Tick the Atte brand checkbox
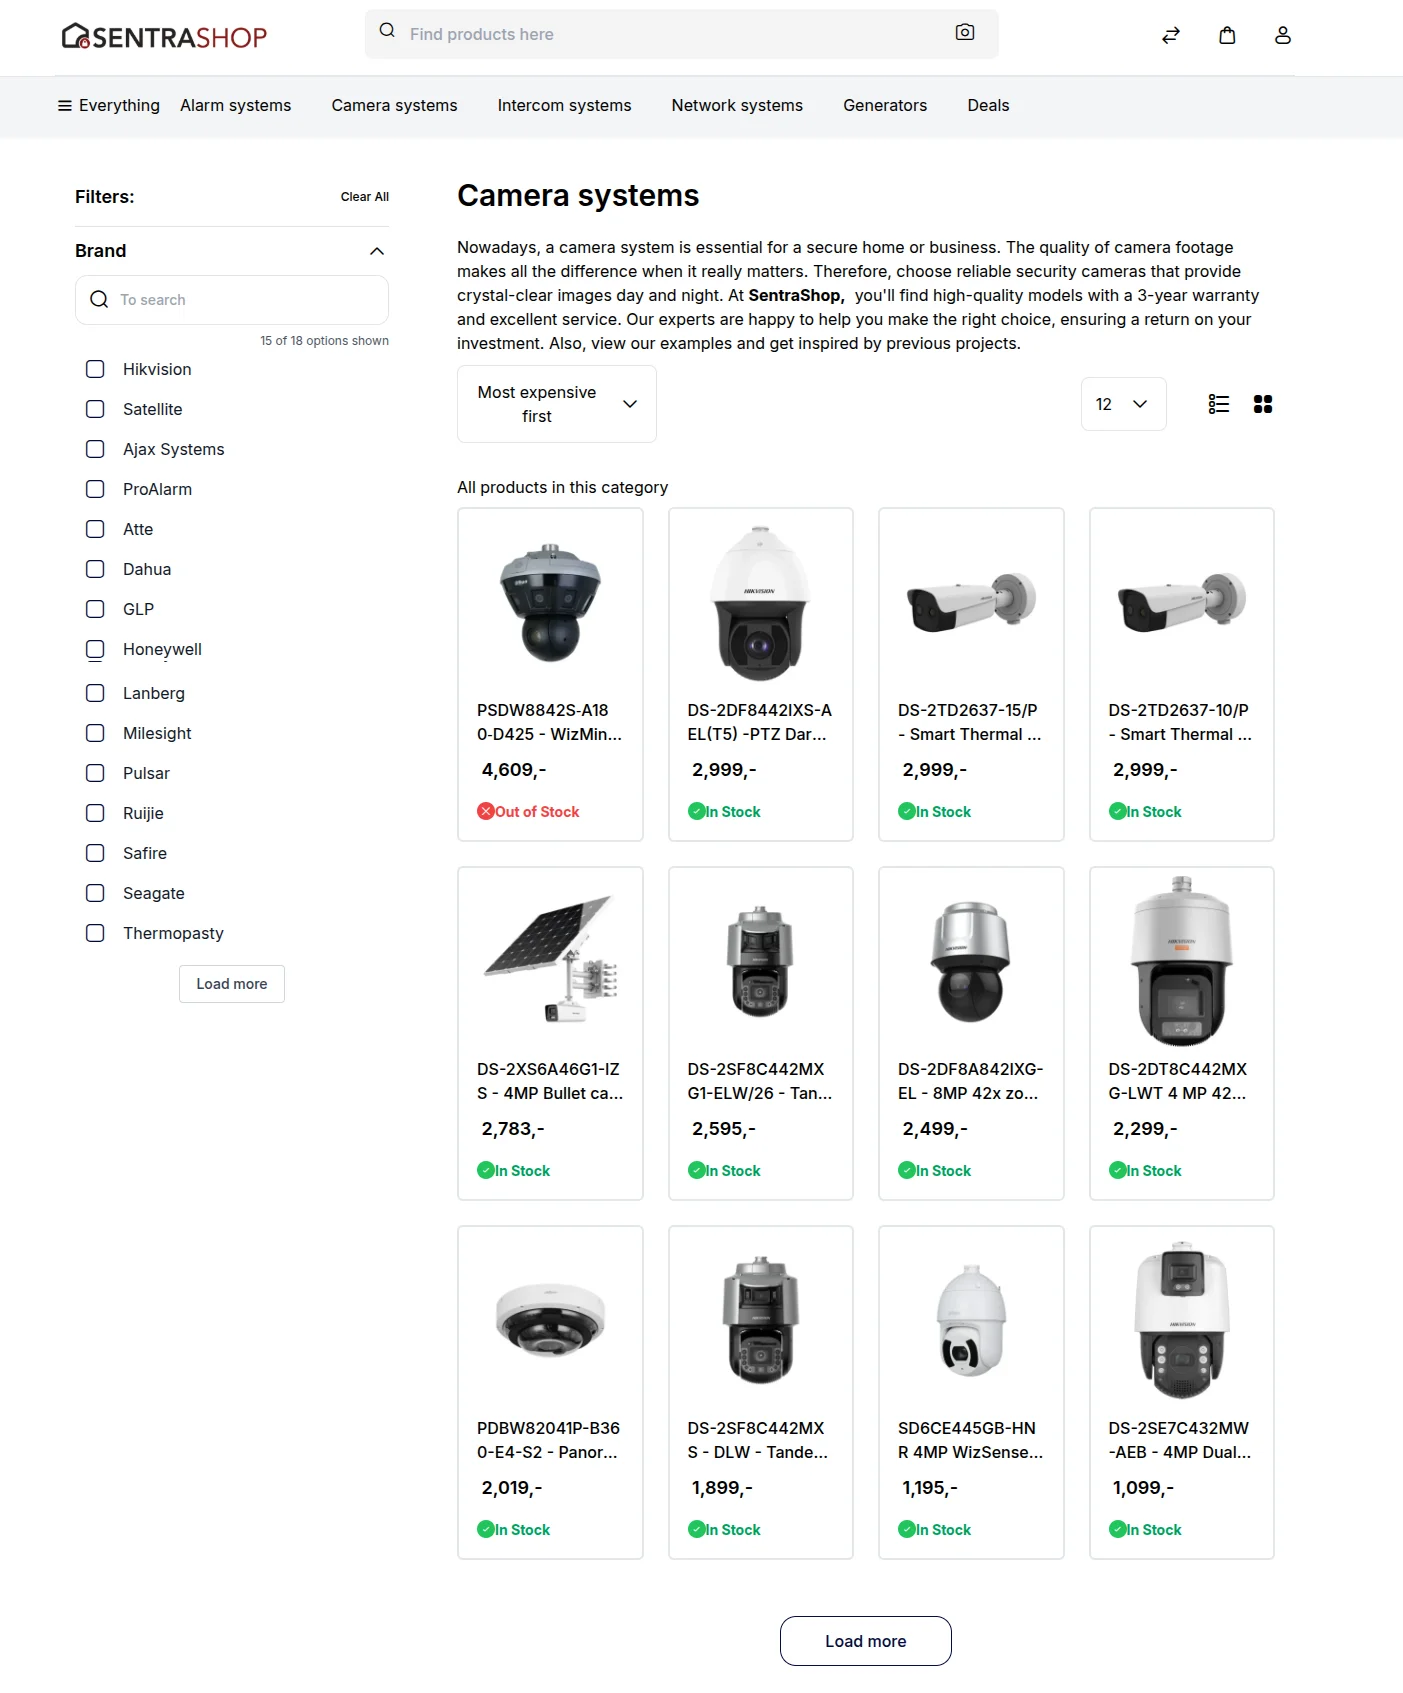 click(x=95, y=529)
